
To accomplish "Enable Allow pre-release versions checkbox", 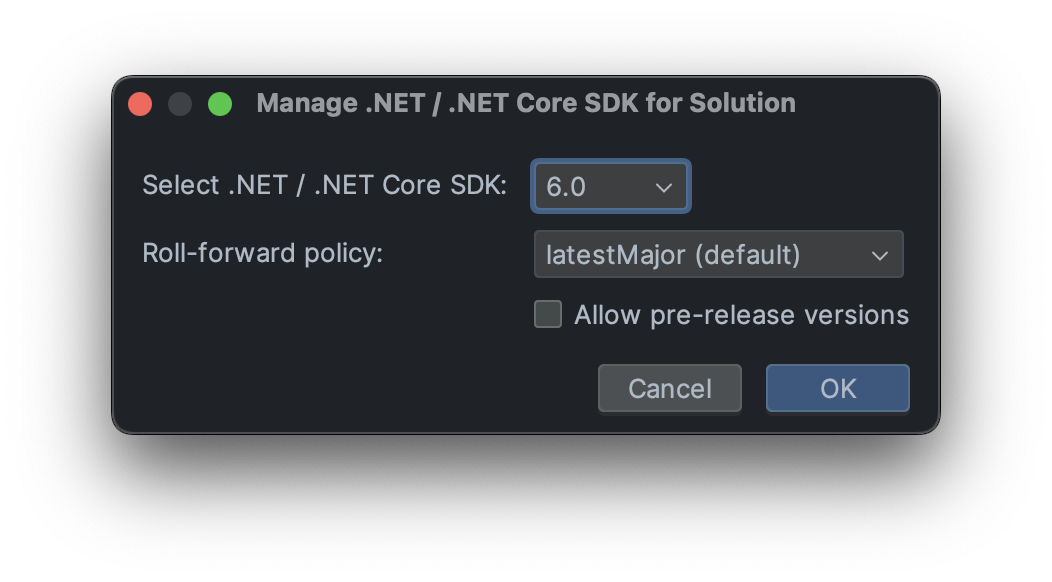I will [x=548, y=315].
